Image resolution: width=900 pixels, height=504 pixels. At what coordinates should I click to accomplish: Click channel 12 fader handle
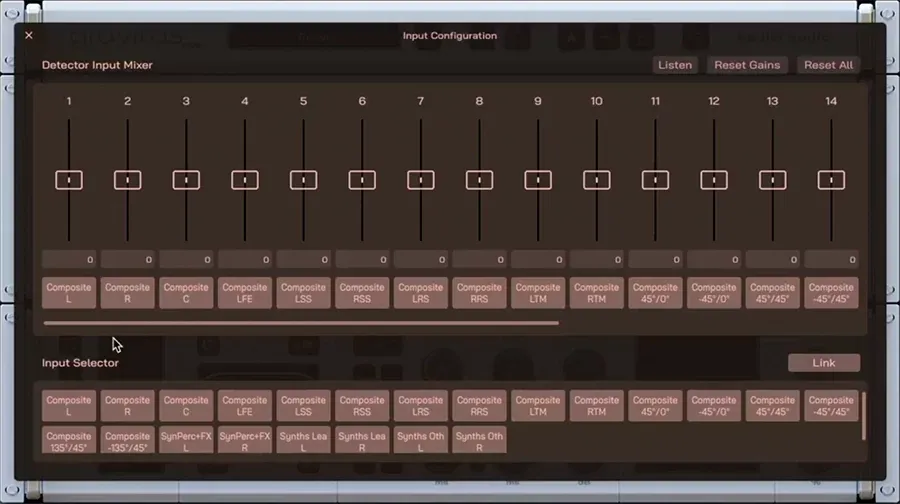pyautogui.click(x=714, y=180)
